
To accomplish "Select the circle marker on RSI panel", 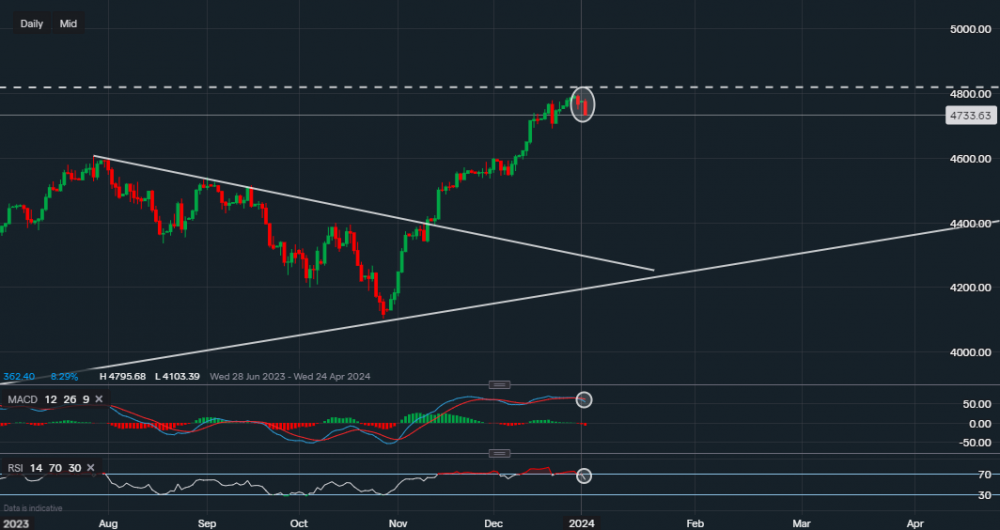I will tap(585, 475).
